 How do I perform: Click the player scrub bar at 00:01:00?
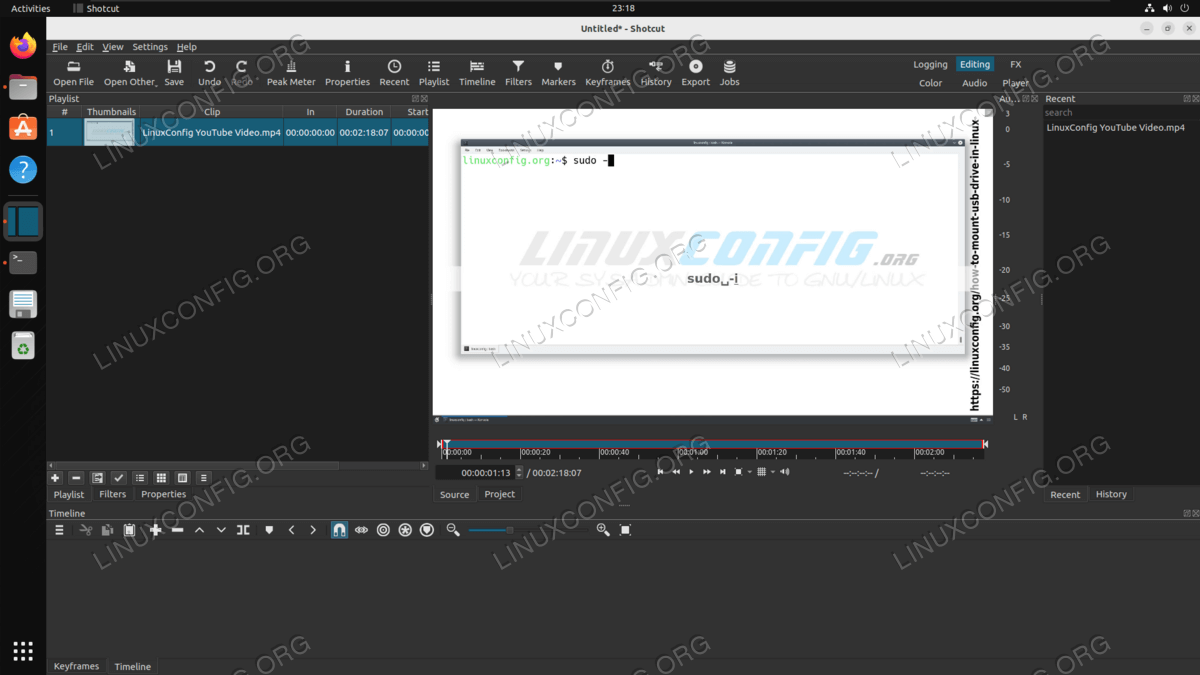[x=680, y=446]
